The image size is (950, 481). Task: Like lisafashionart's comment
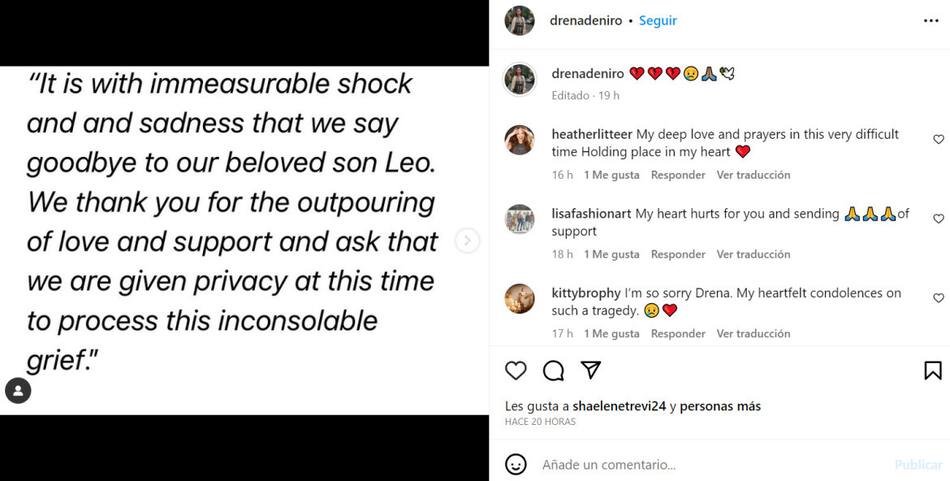(x=938, y=219)
